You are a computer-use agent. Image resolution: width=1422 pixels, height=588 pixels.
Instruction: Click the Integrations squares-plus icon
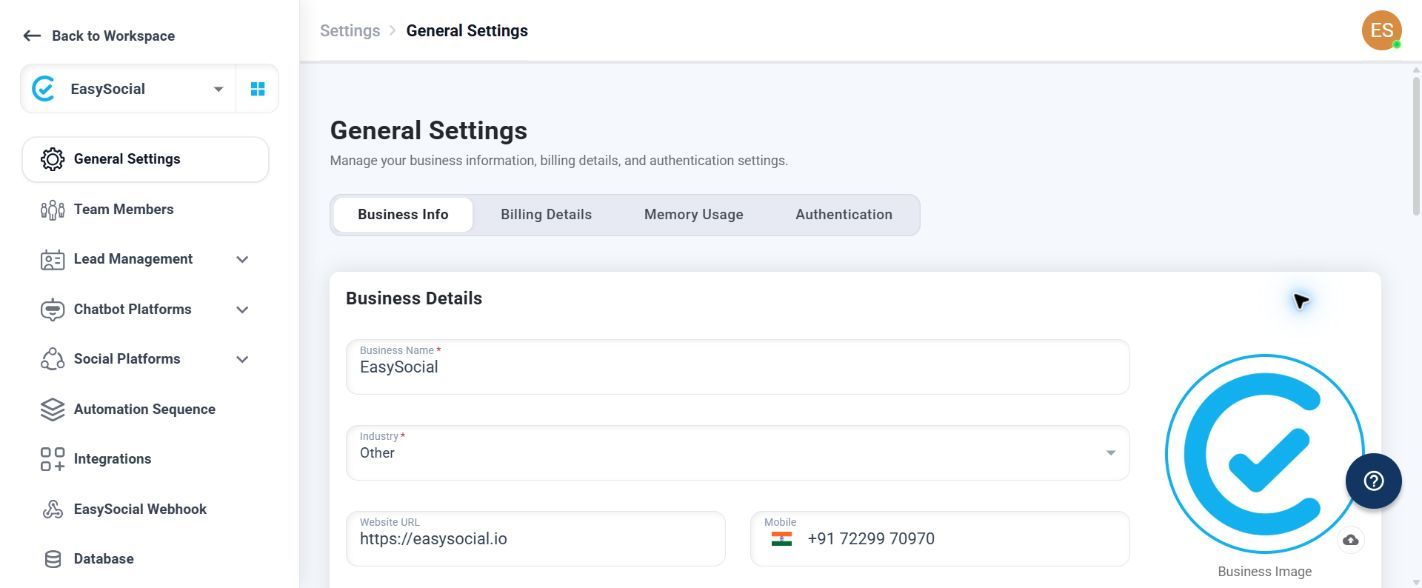[x=52, y=459]
